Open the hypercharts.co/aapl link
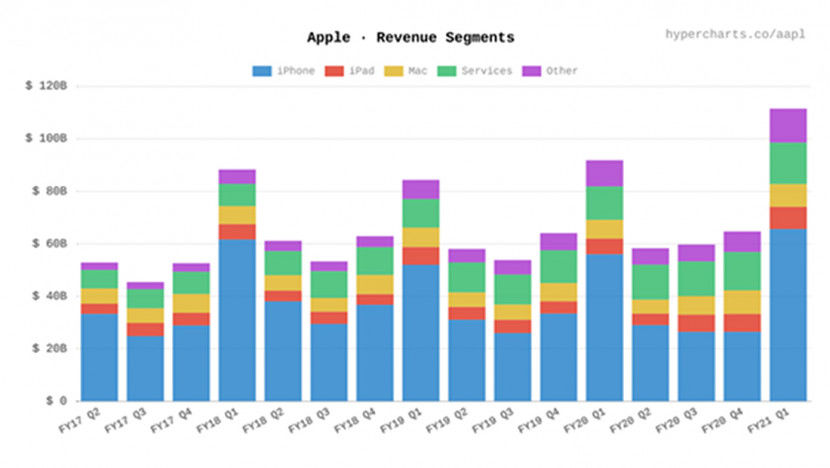830x468 pixels. pos(735,34)
